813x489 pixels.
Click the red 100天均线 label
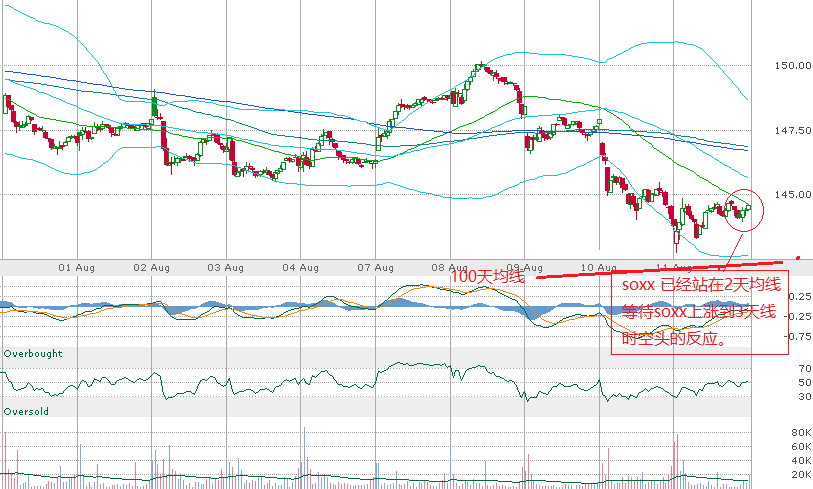tap(489, 276)
